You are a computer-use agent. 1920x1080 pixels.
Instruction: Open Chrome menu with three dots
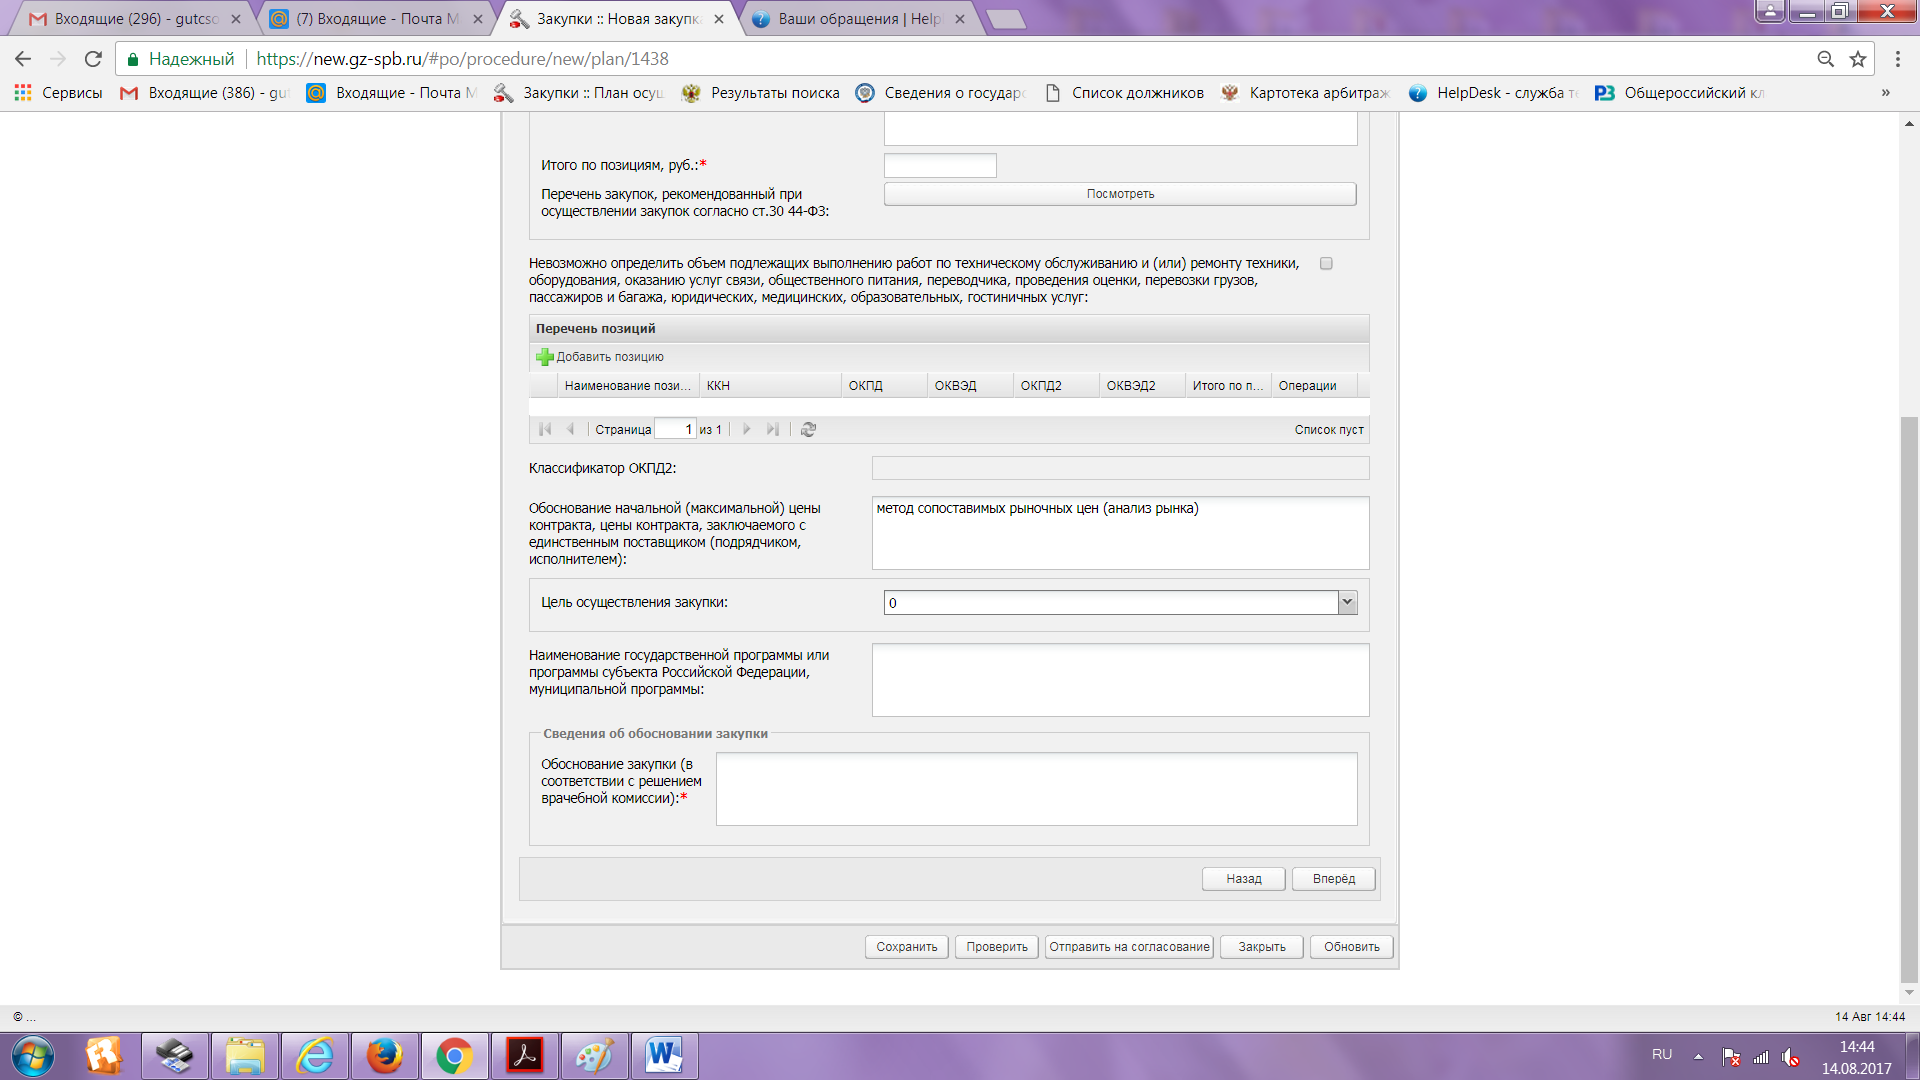click(1897, 59)
